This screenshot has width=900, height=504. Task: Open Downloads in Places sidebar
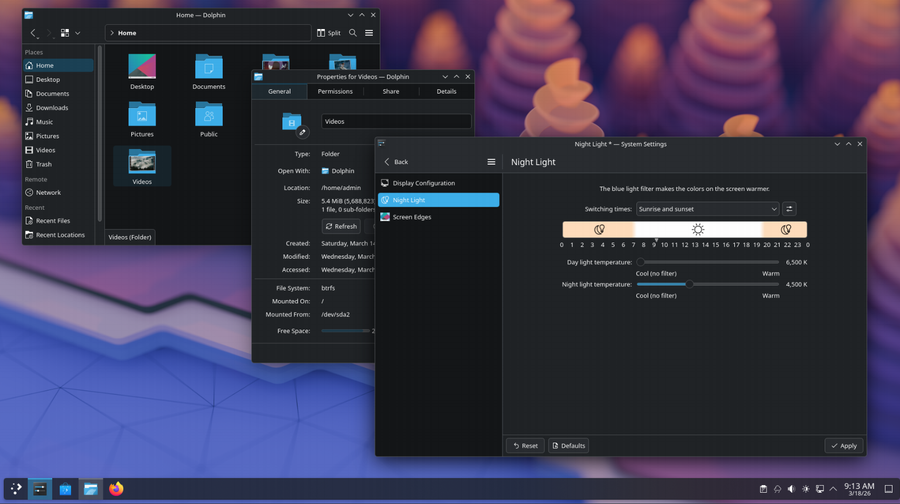point(58,108)
